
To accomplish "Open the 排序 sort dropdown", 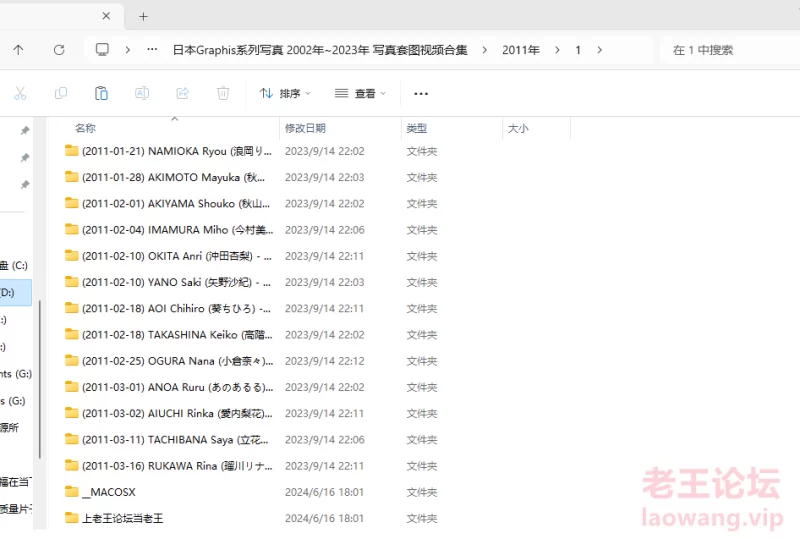I will (x=285, y=93).
